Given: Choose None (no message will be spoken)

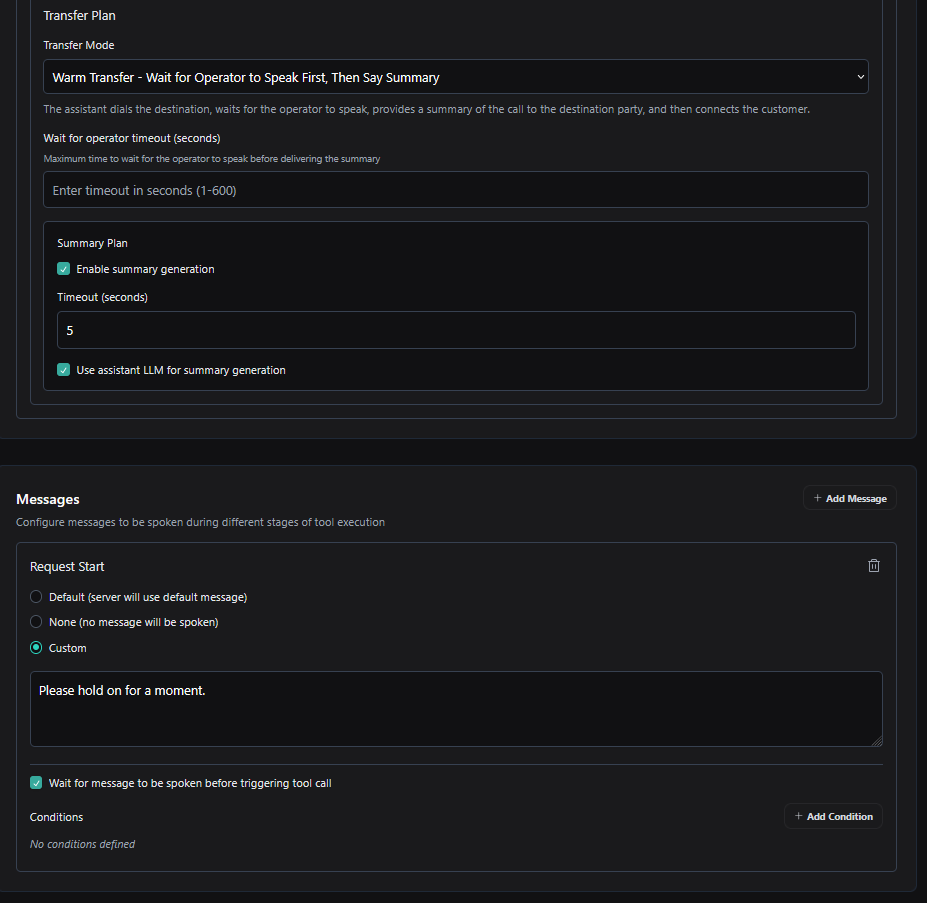Looking at the screenshot, I should click(37, 622).
